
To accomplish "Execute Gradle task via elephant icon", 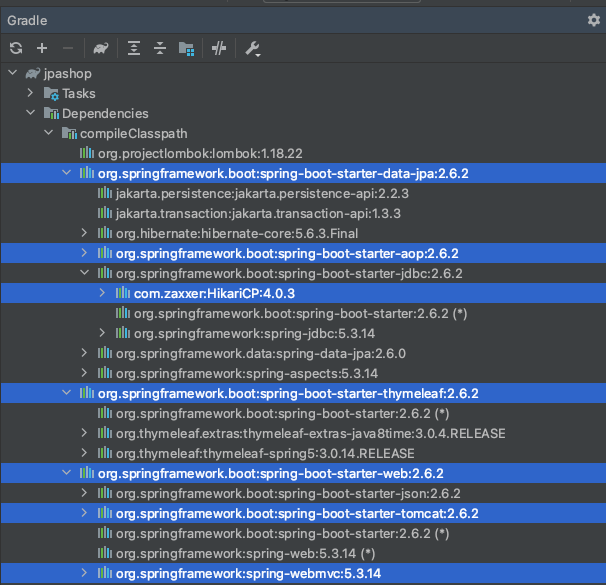I will 101,48.
